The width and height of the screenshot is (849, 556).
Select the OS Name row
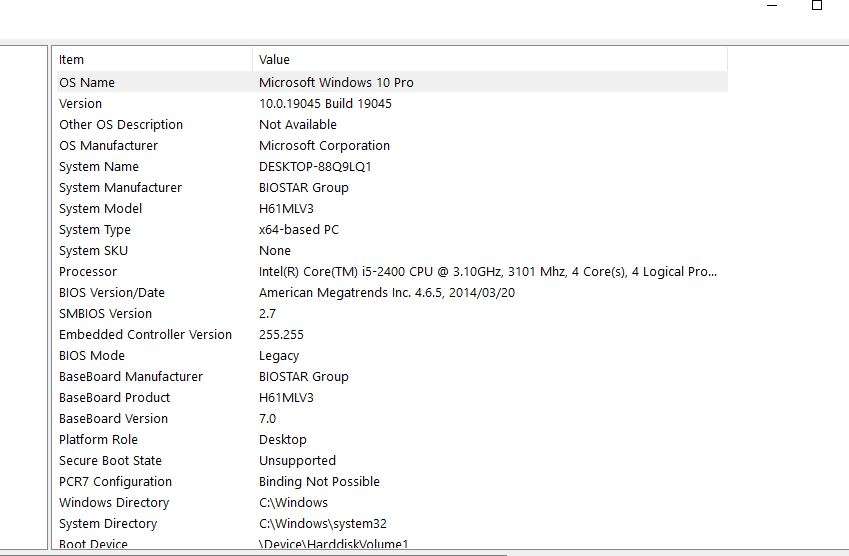pos(87,83)
